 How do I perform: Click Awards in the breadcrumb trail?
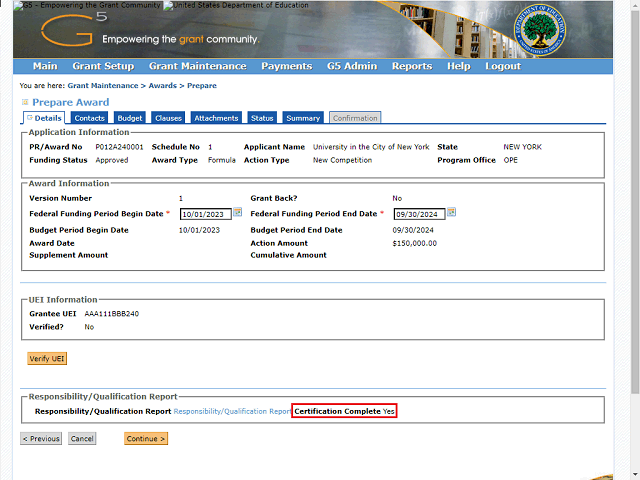pyautogui.click(x=164, y=86)
